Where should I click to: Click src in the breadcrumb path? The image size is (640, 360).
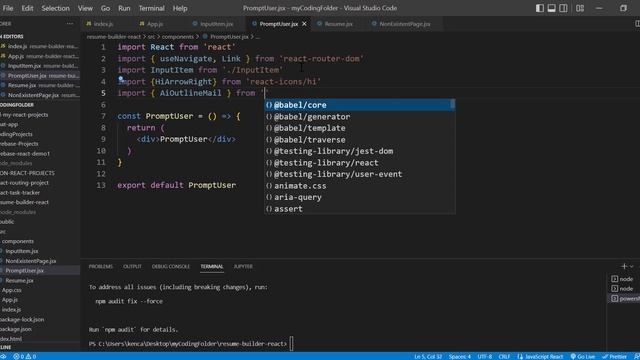(151, 37)
